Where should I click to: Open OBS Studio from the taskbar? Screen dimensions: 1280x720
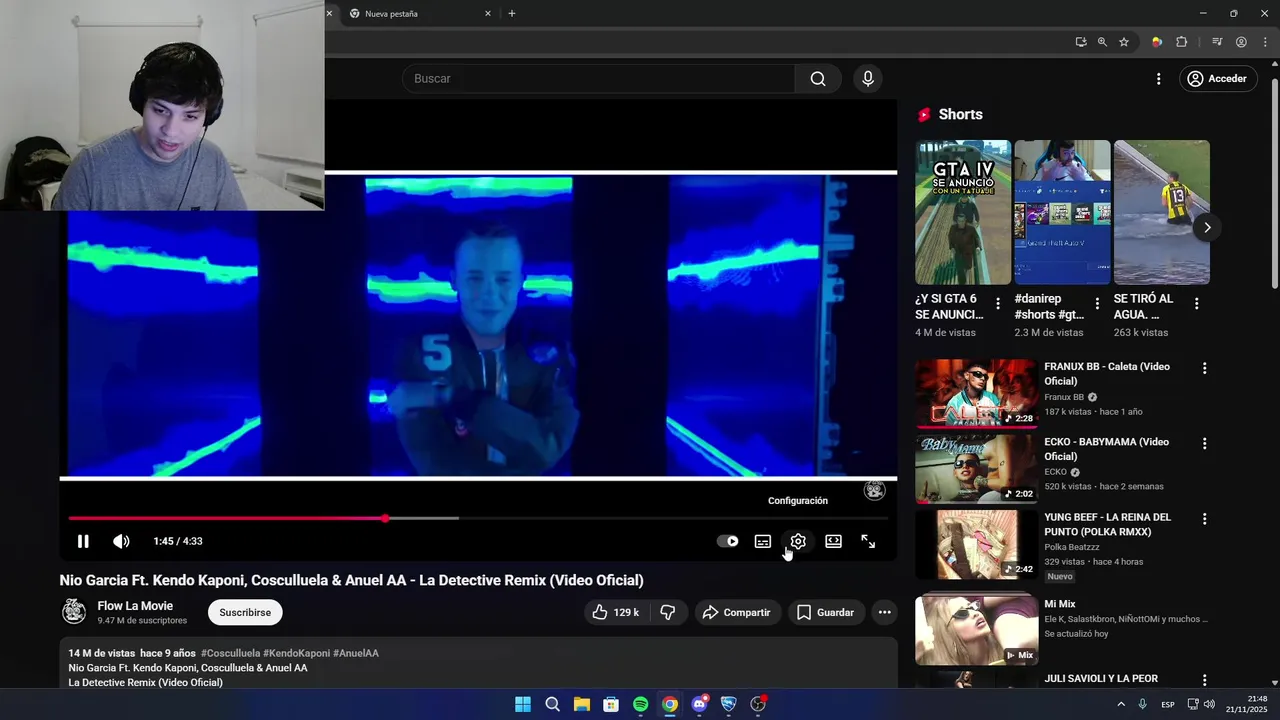pyautogui.click(x=758, y=704)
